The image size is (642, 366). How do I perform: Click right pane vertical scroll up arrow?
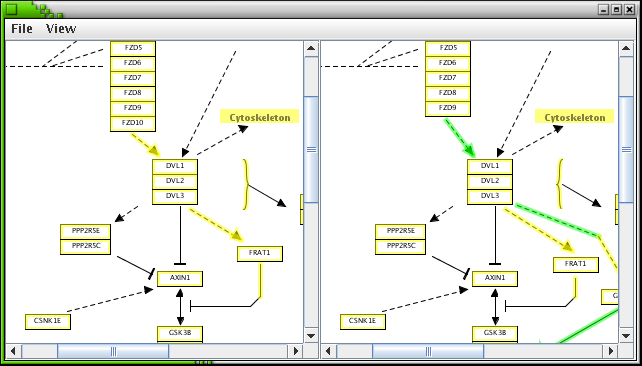(x=626, y=48)
